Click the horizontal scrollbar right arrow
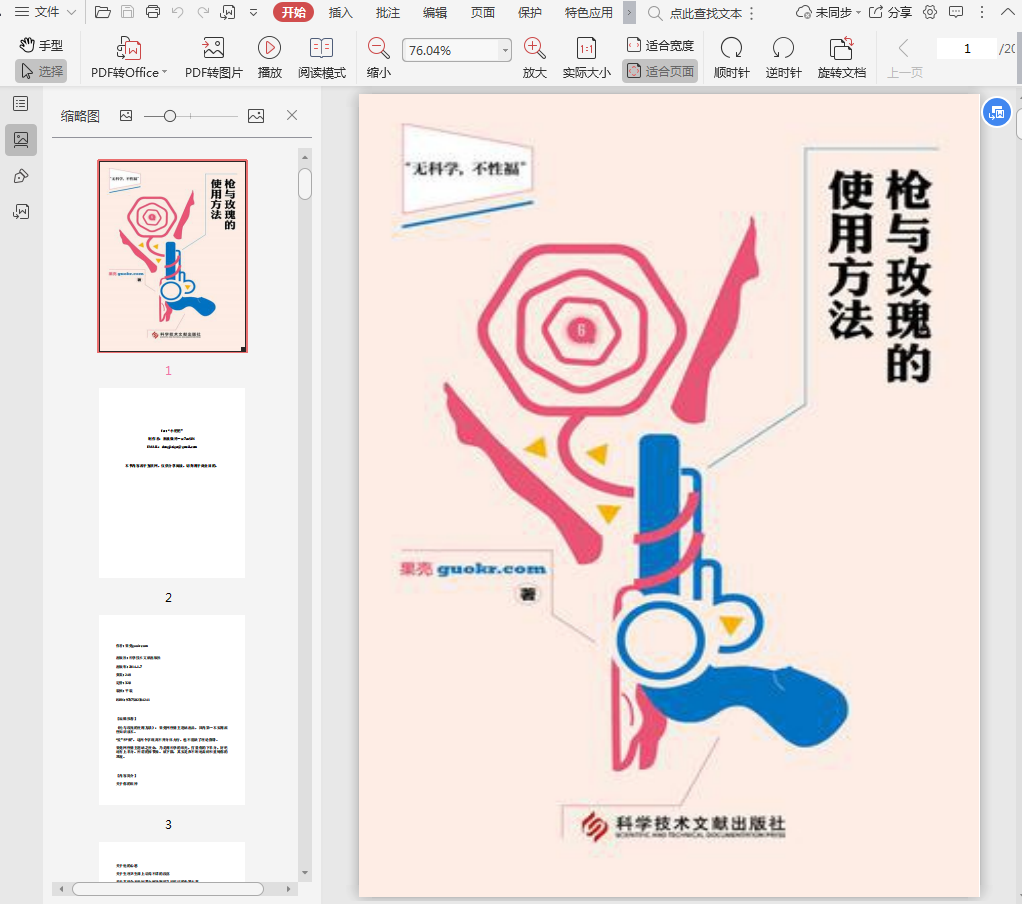Viewport: 1022px width, 904px height. 288,889
